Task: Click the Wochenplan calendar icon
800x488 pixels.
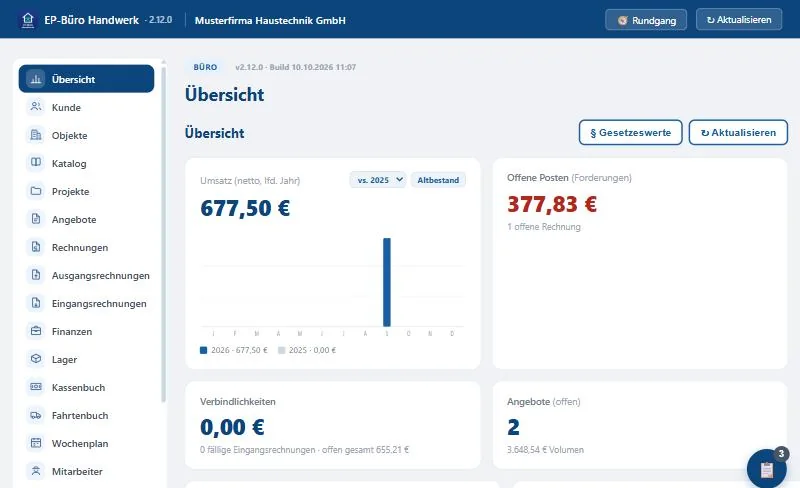Action: pos(36,443)
